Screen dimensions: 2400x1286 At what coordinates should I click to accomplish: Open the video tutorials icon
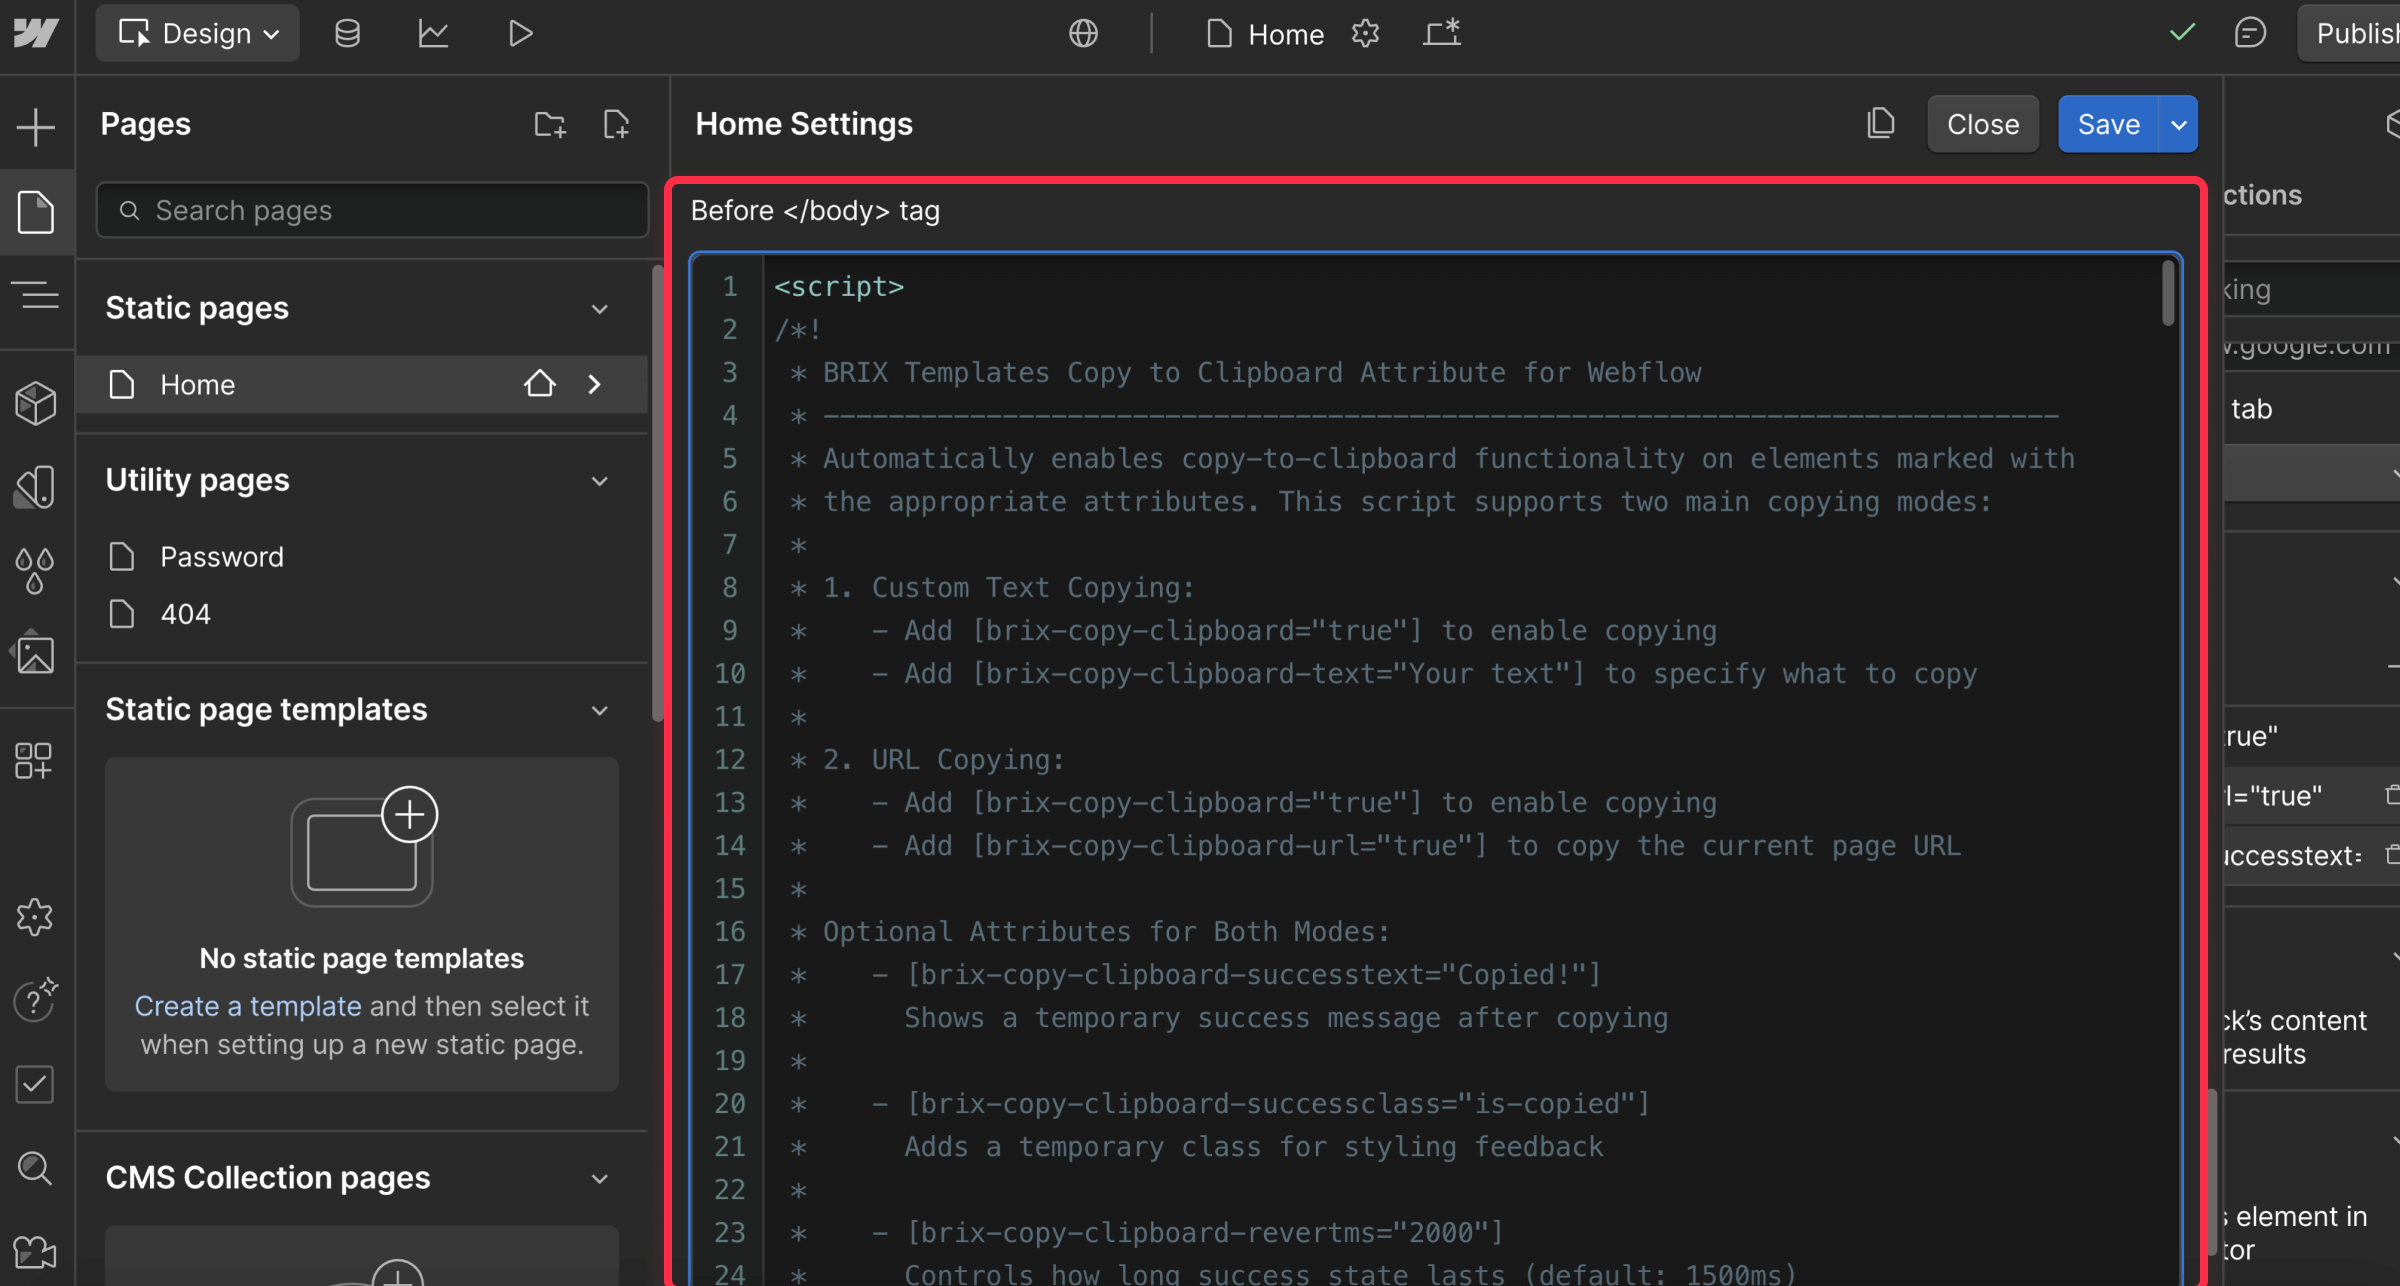[x=35, y=1252]
